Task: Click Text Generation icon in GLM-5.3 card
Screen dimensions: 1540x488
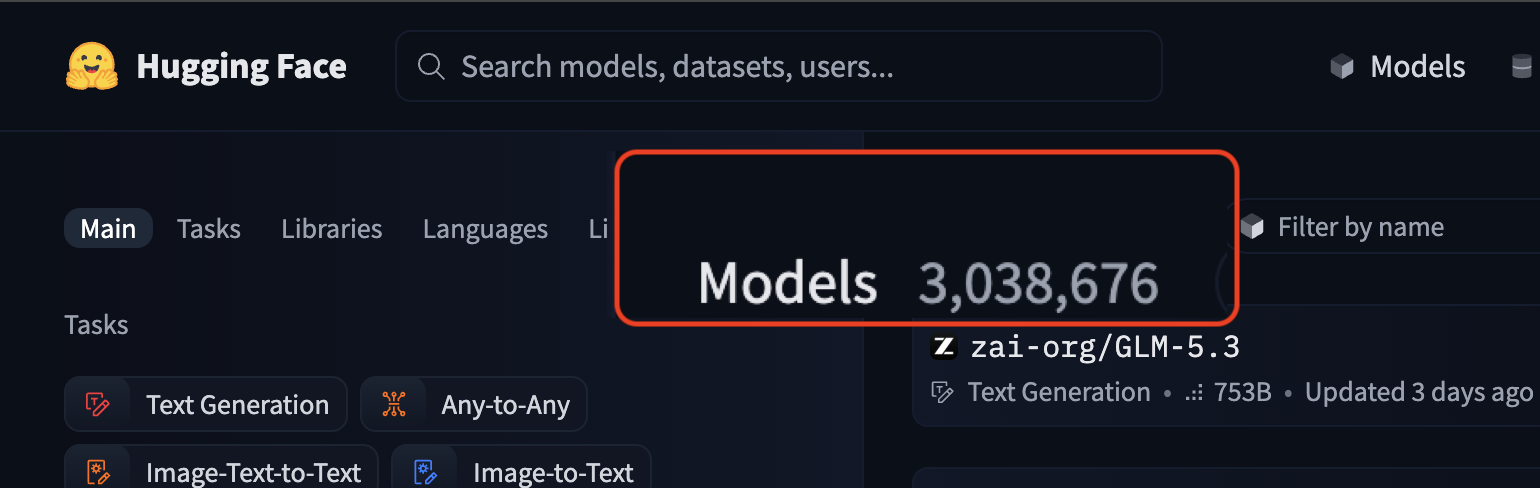Action: coord(942,392)
